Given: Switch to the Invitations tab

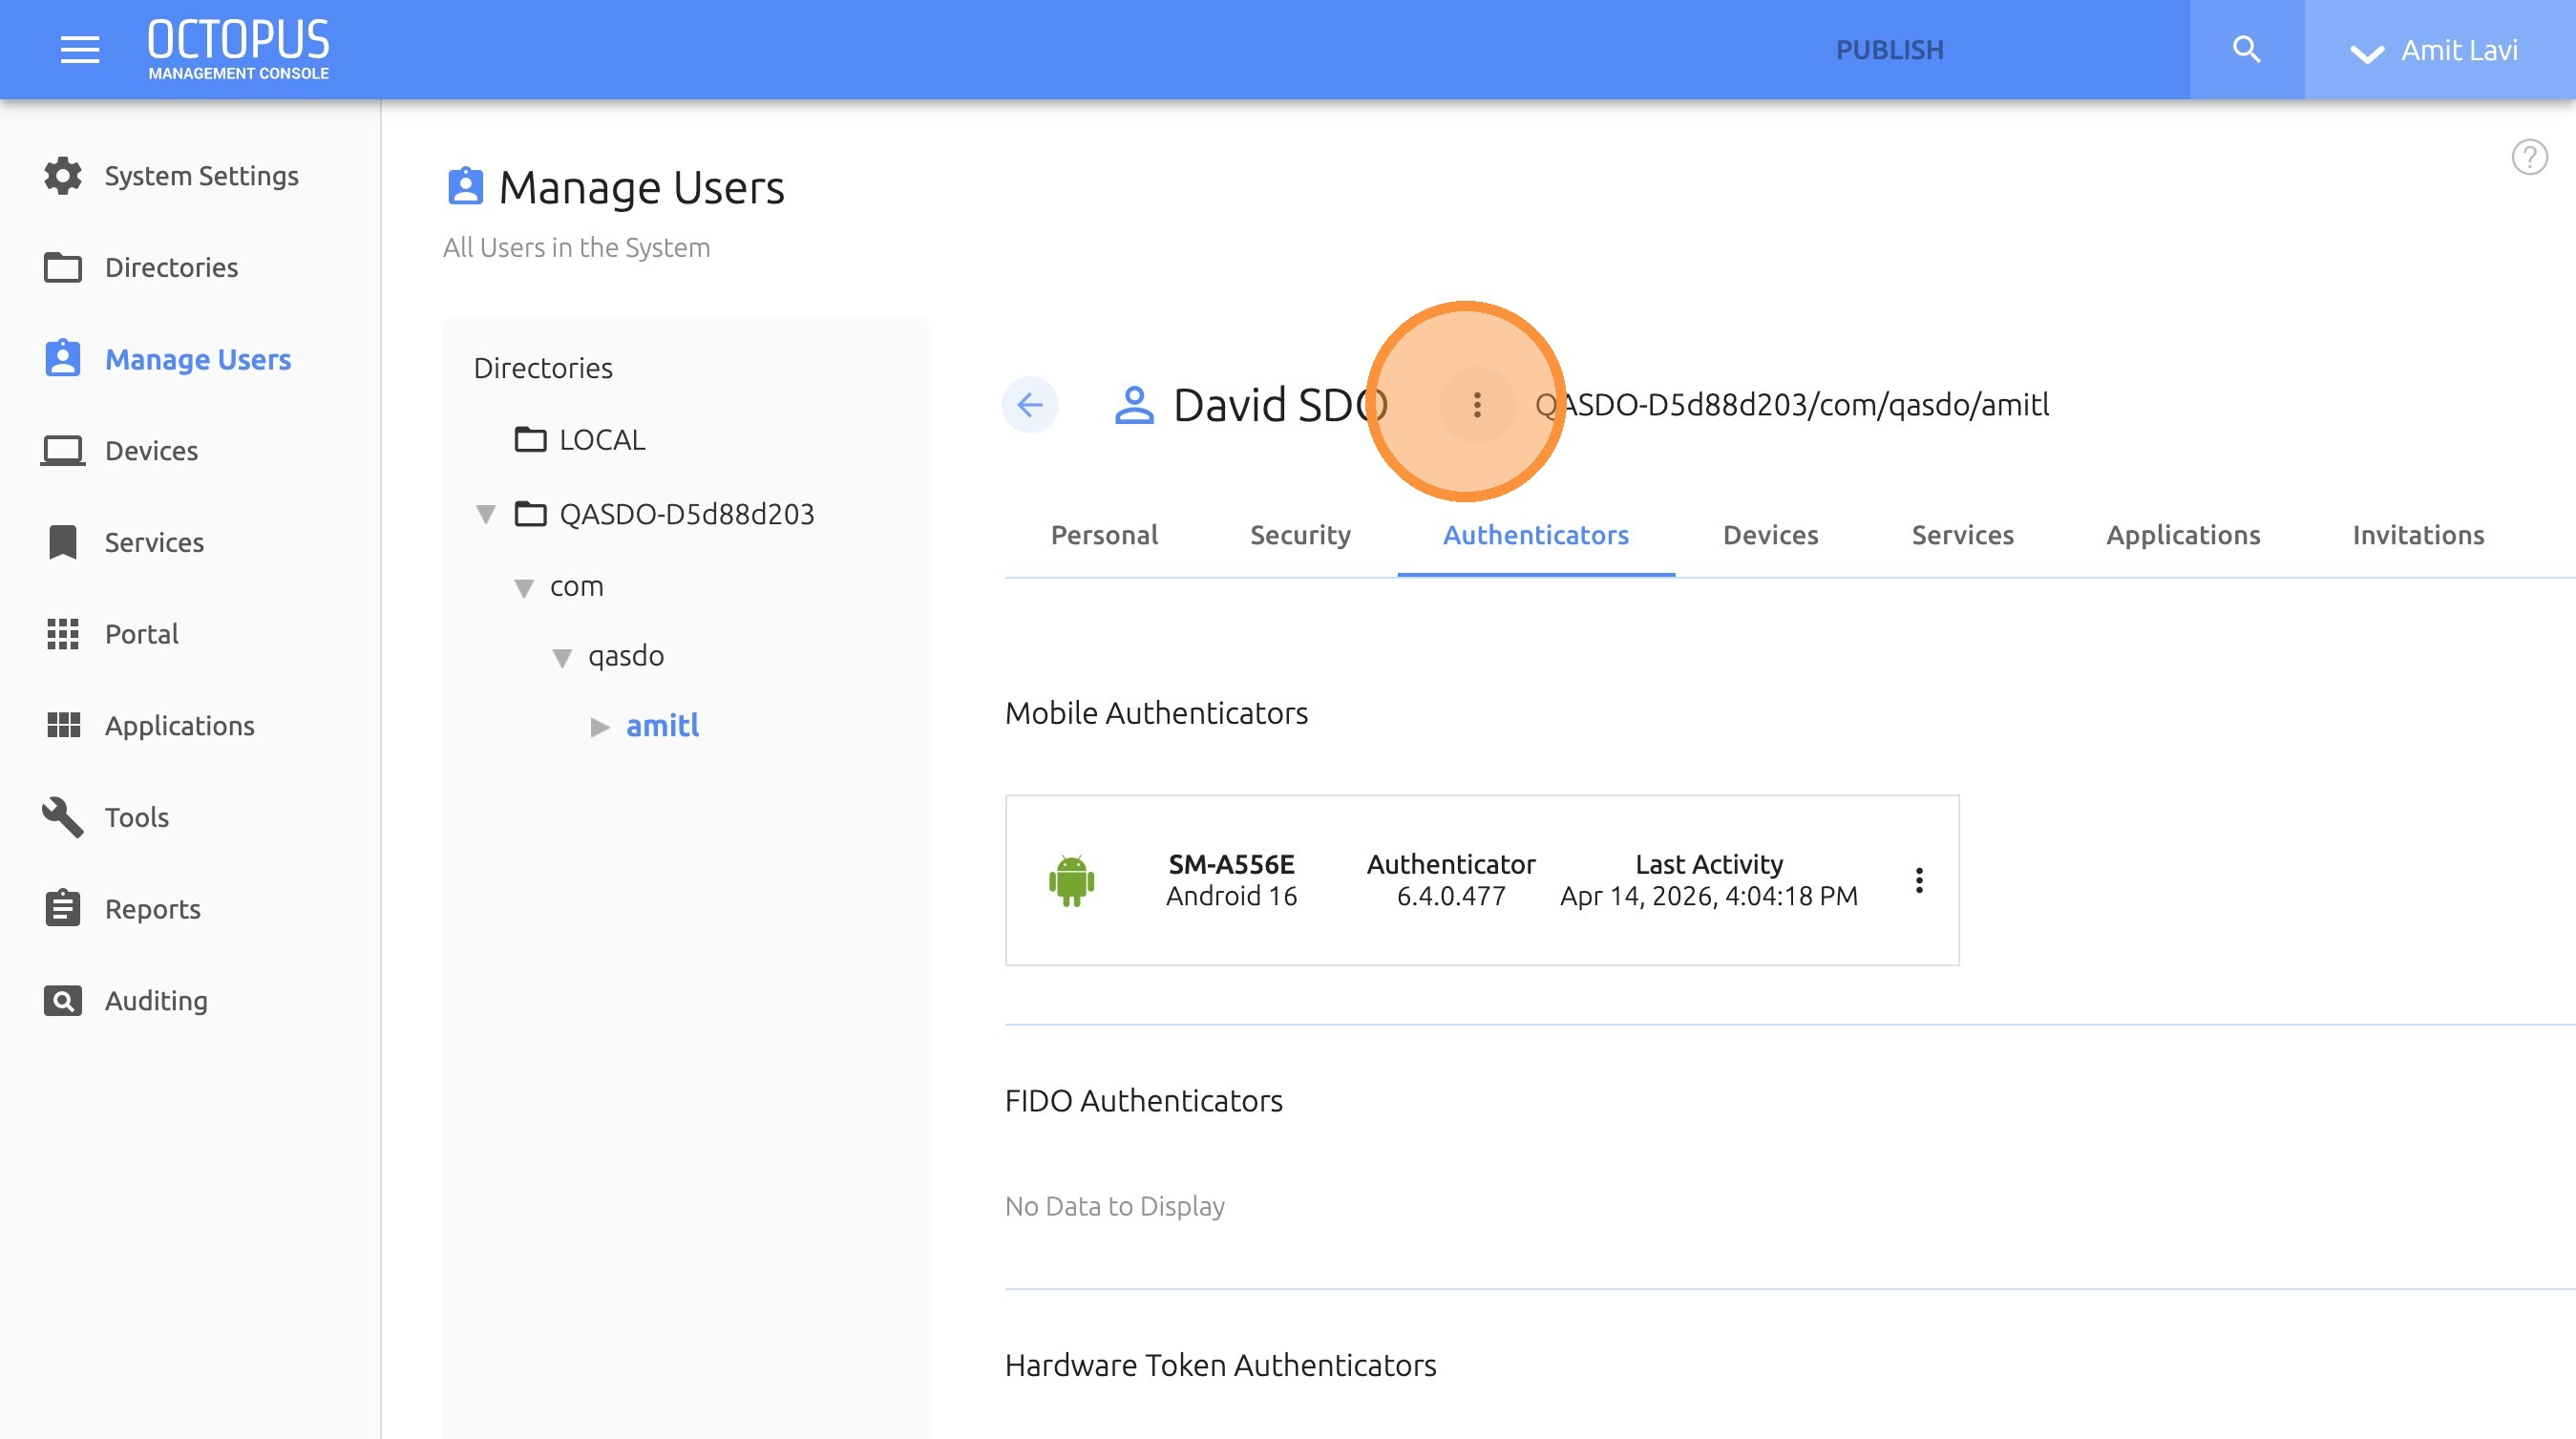Looking at the screenshot, I should 2417,535.
